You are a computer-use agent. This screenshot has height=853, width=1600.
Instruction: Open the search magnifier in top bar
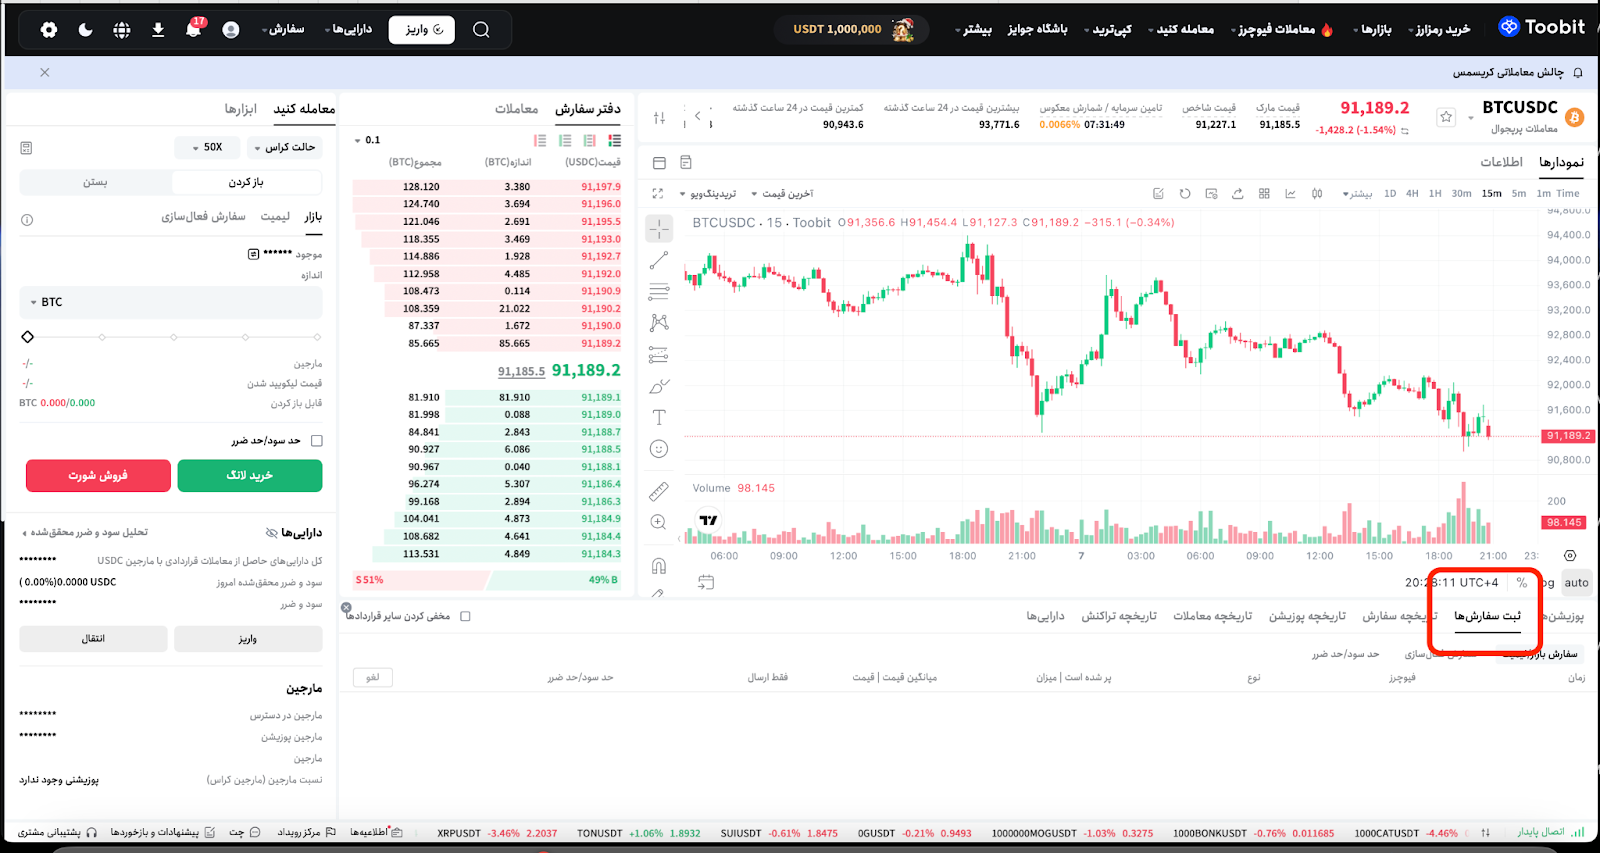coord(481,30)
